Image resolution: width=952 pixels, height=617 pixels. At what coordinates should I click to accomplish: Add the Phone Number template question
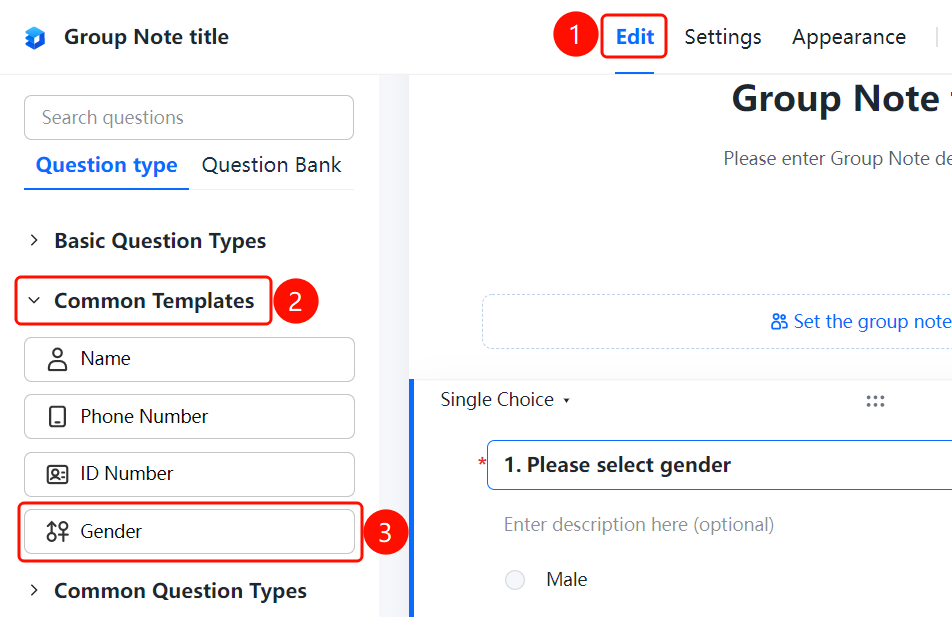tap(189, 417)
